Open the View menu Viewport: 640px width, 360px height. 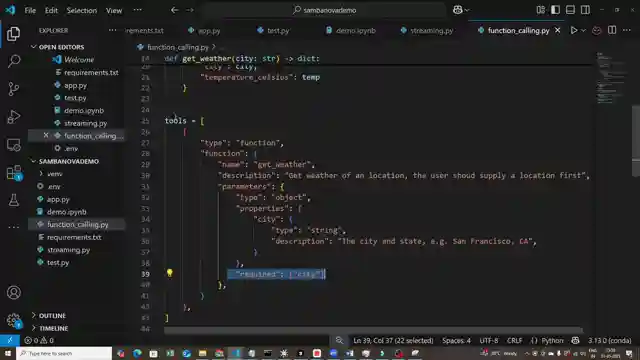(x=114, y=10)
